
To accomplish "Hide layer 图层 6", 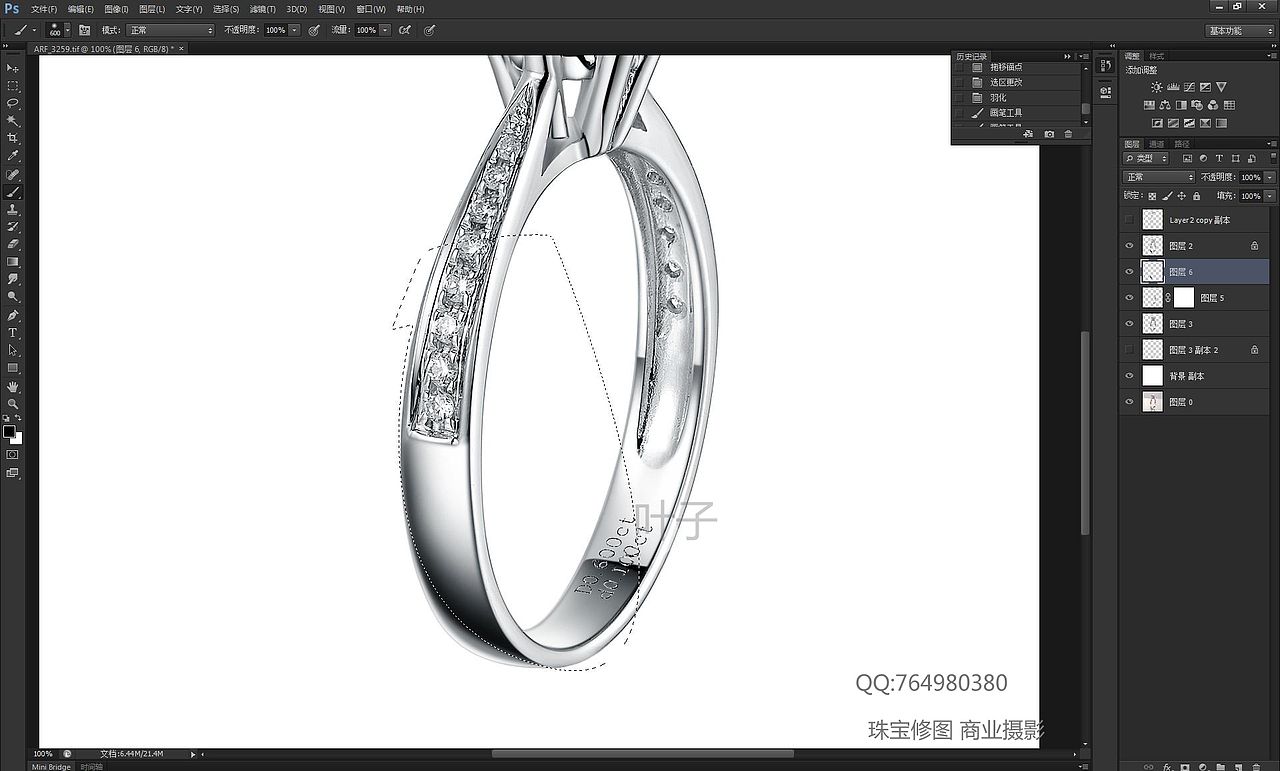I will (x=1129, y=272).
